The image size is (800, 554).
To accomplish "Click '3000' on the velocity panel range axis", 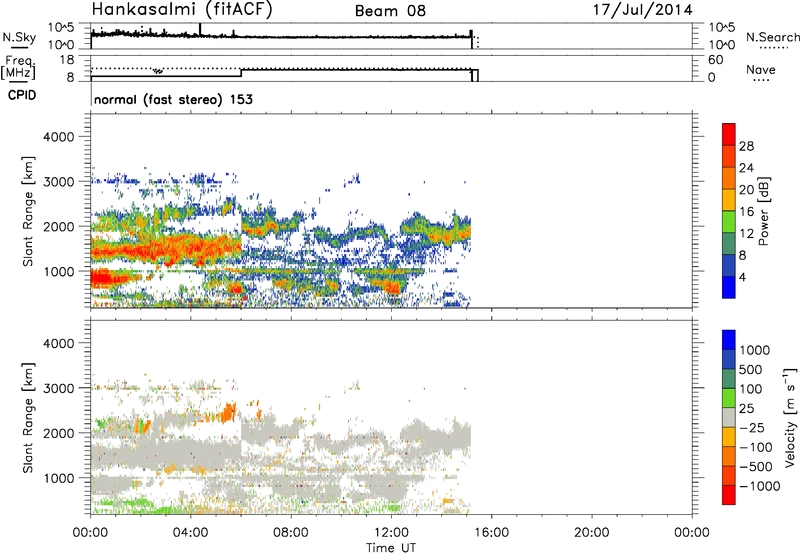I will pos(59,388).
